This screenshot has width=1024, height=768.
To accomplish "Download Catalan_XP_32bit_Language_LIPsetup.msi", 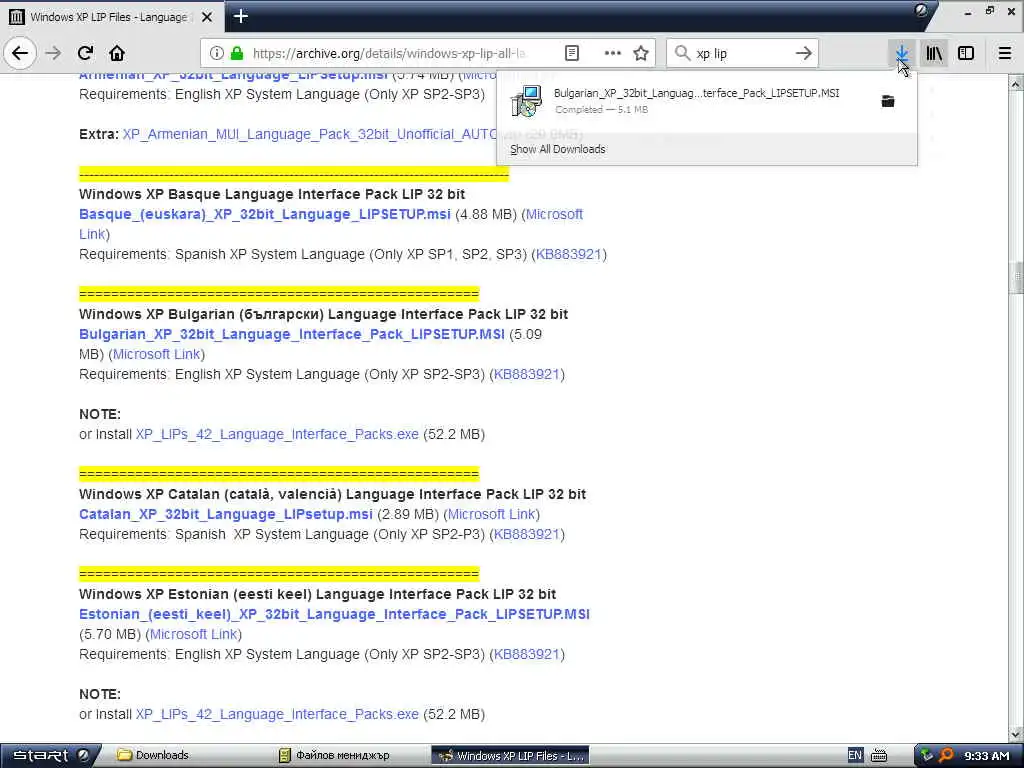I will pos(226,514).
